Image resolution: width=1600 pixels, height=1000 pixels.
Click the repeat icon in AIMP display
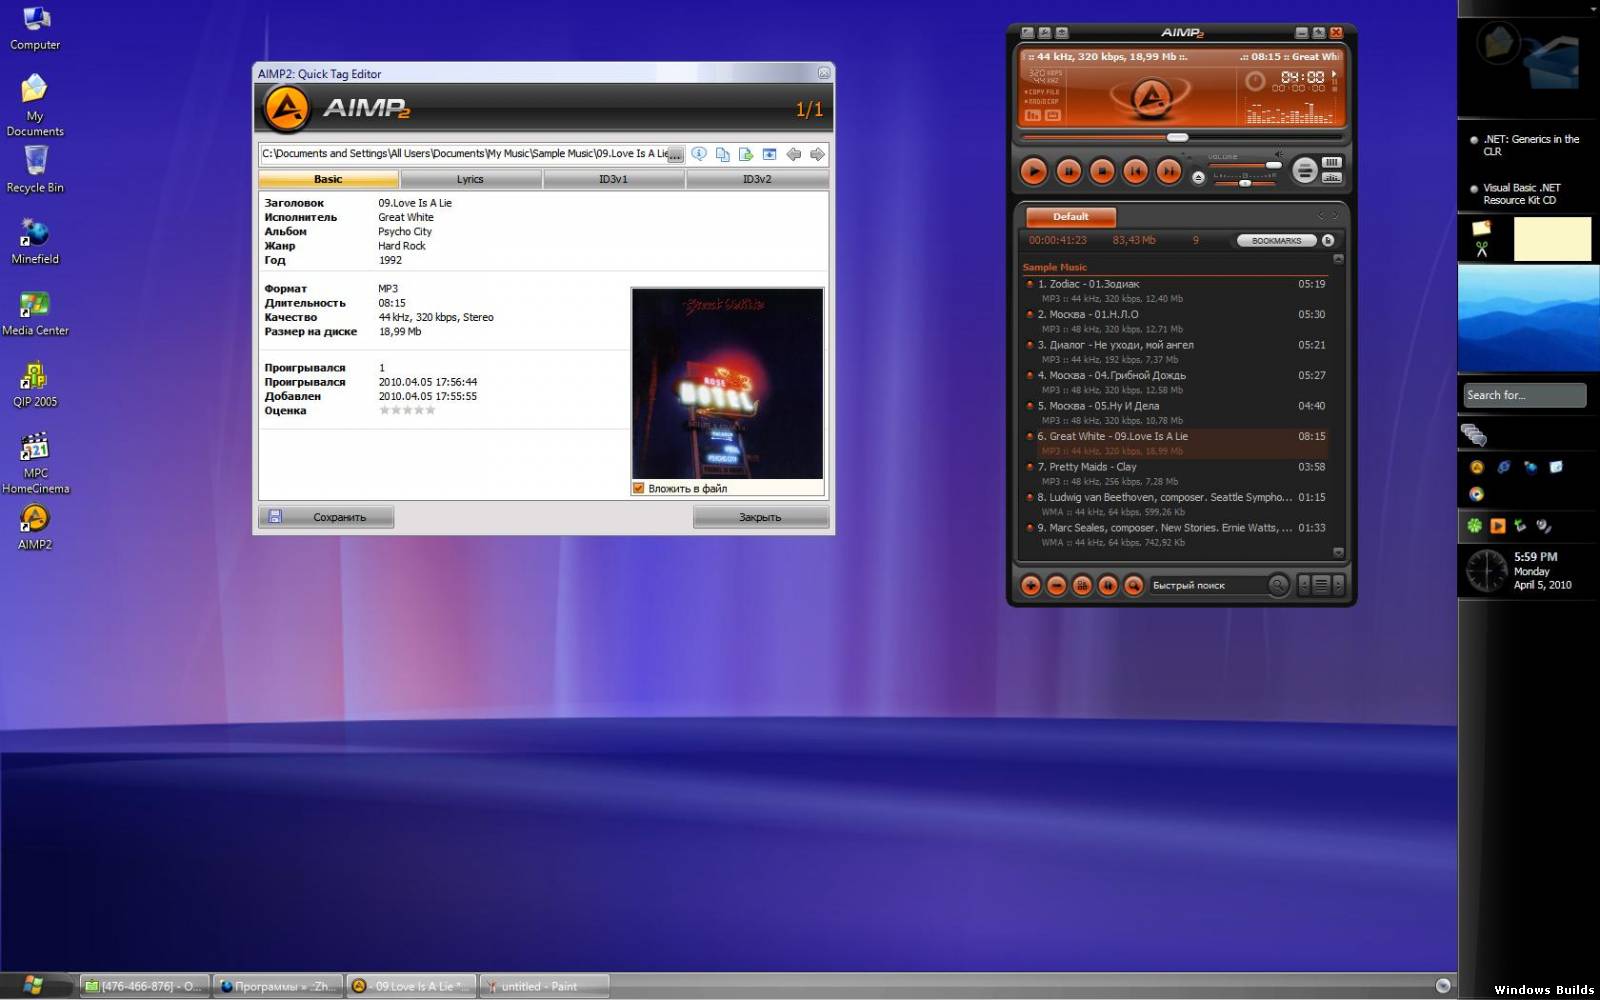coord(1053,116)
